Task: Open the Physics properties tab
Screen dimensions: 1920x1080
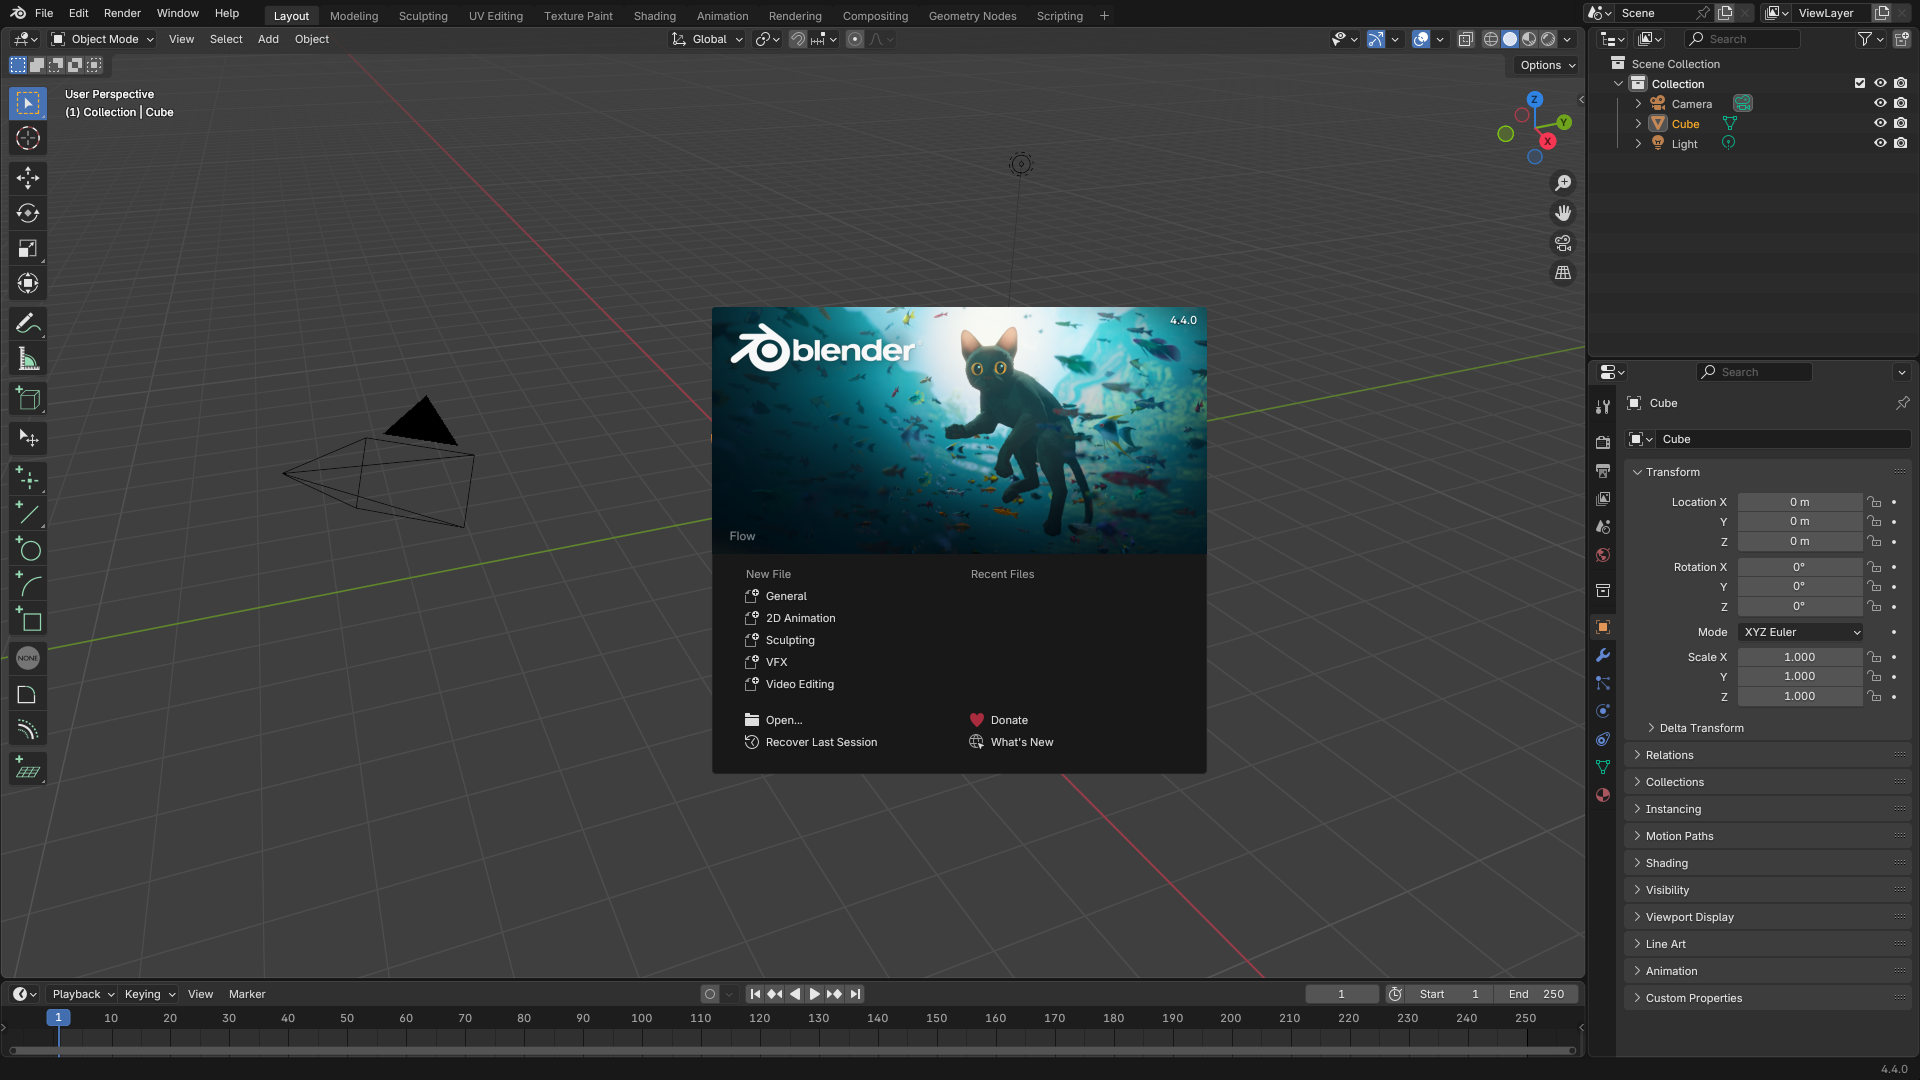Action: tap(1603, 711)
